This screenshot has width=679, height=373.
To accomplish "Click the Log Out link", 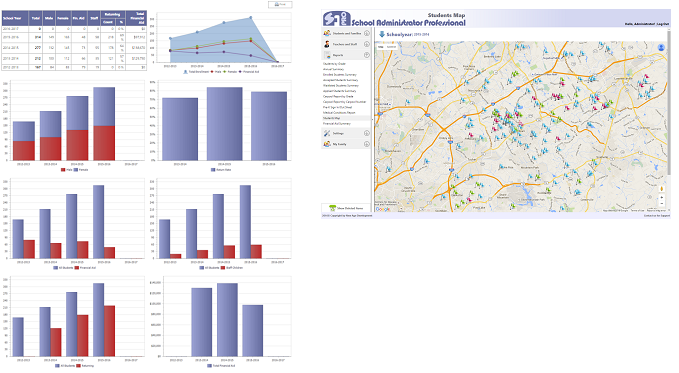I will (663, 24).
